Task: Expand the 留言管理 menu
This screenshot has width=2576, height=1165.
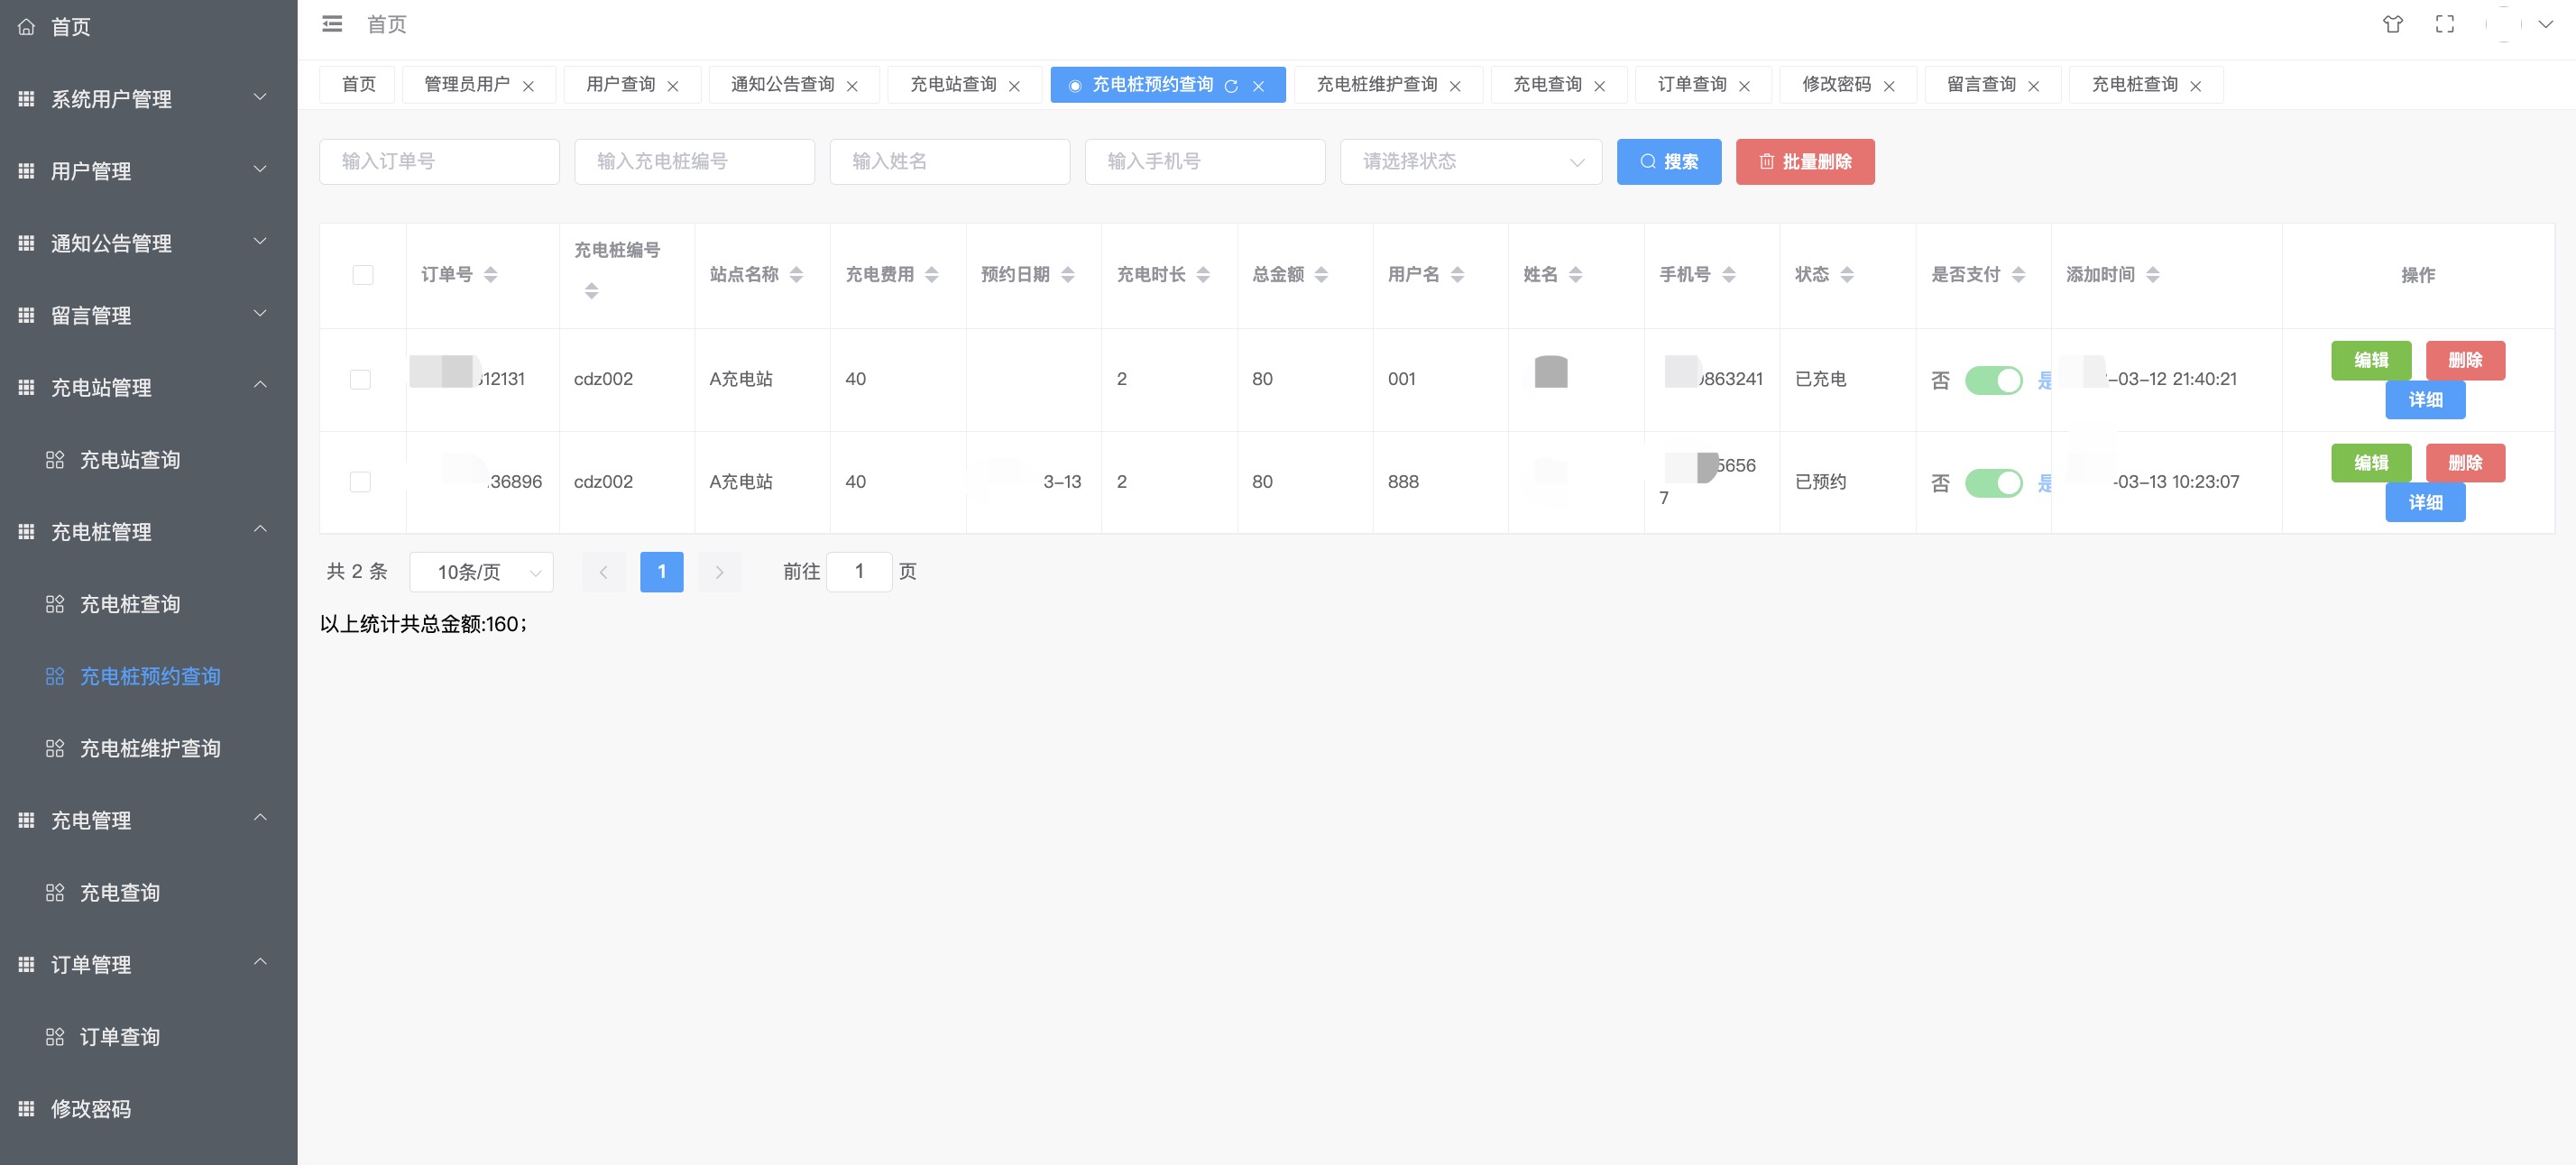Action: click(x=148, y=314)
